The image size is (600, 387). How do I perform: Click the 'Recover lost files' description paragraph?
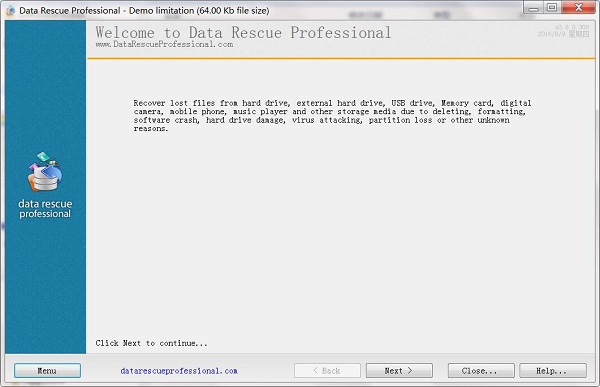point(332,116)
